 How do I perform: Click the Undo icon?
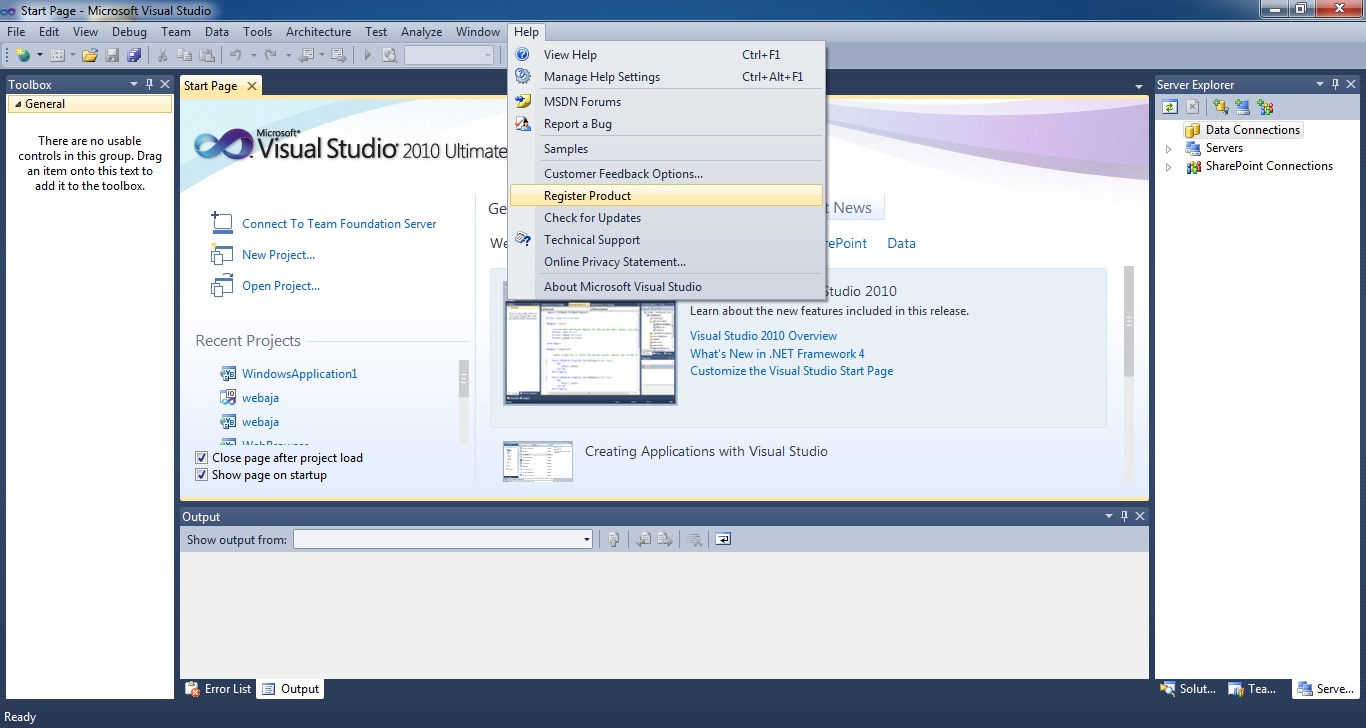point(237,54)
